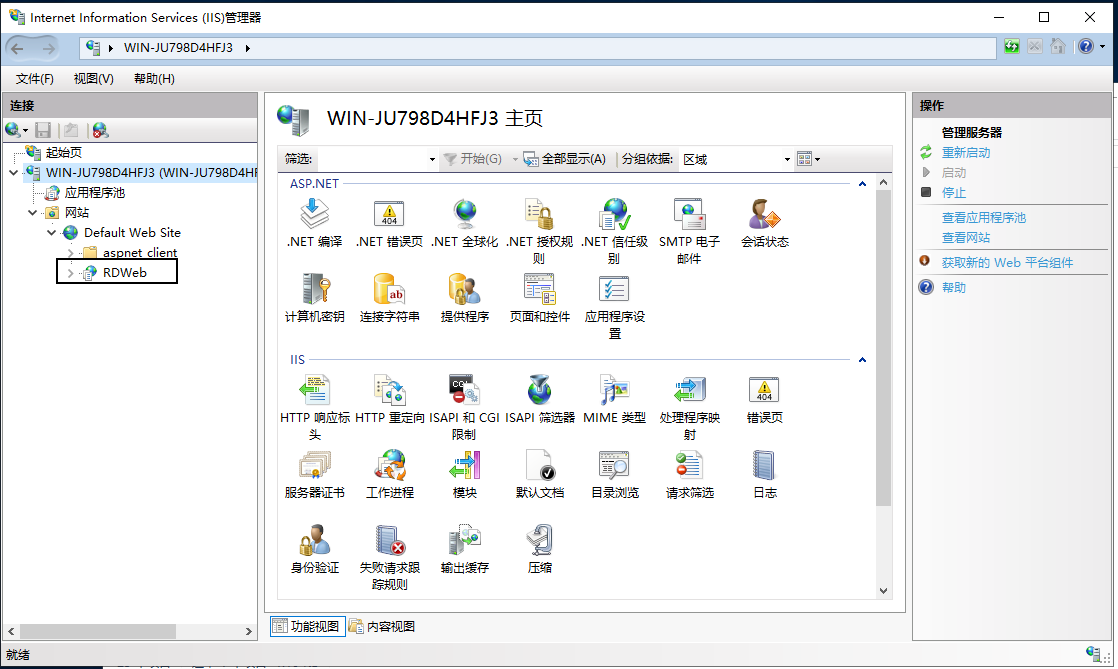Select 应用程序池 in the connections tree

point(95,193)
